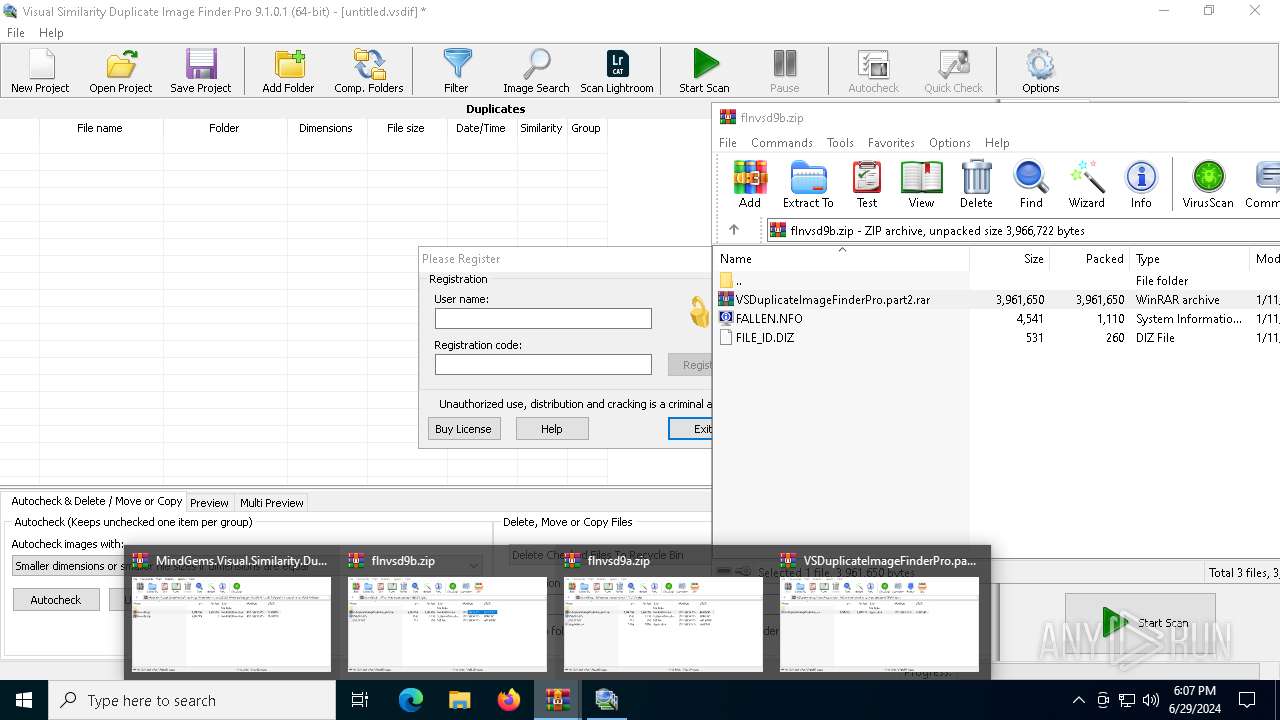Open the WinRAR Tools menu
Viewport: 1280px width, 720px height.
click(x=840, y=142)
